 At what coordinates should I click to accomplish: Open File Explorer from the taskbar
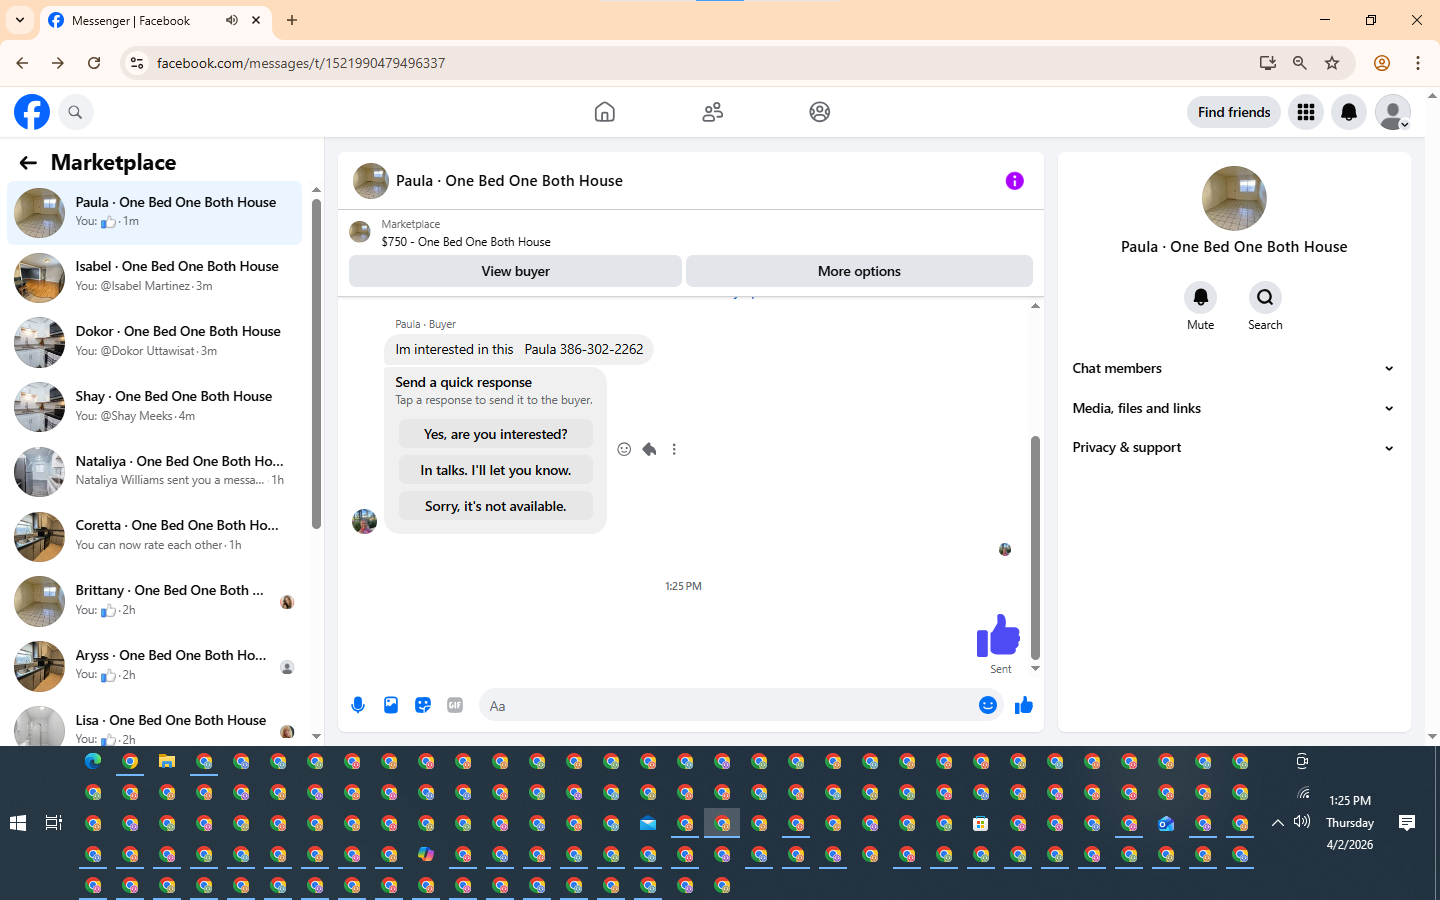coord(167,762)
